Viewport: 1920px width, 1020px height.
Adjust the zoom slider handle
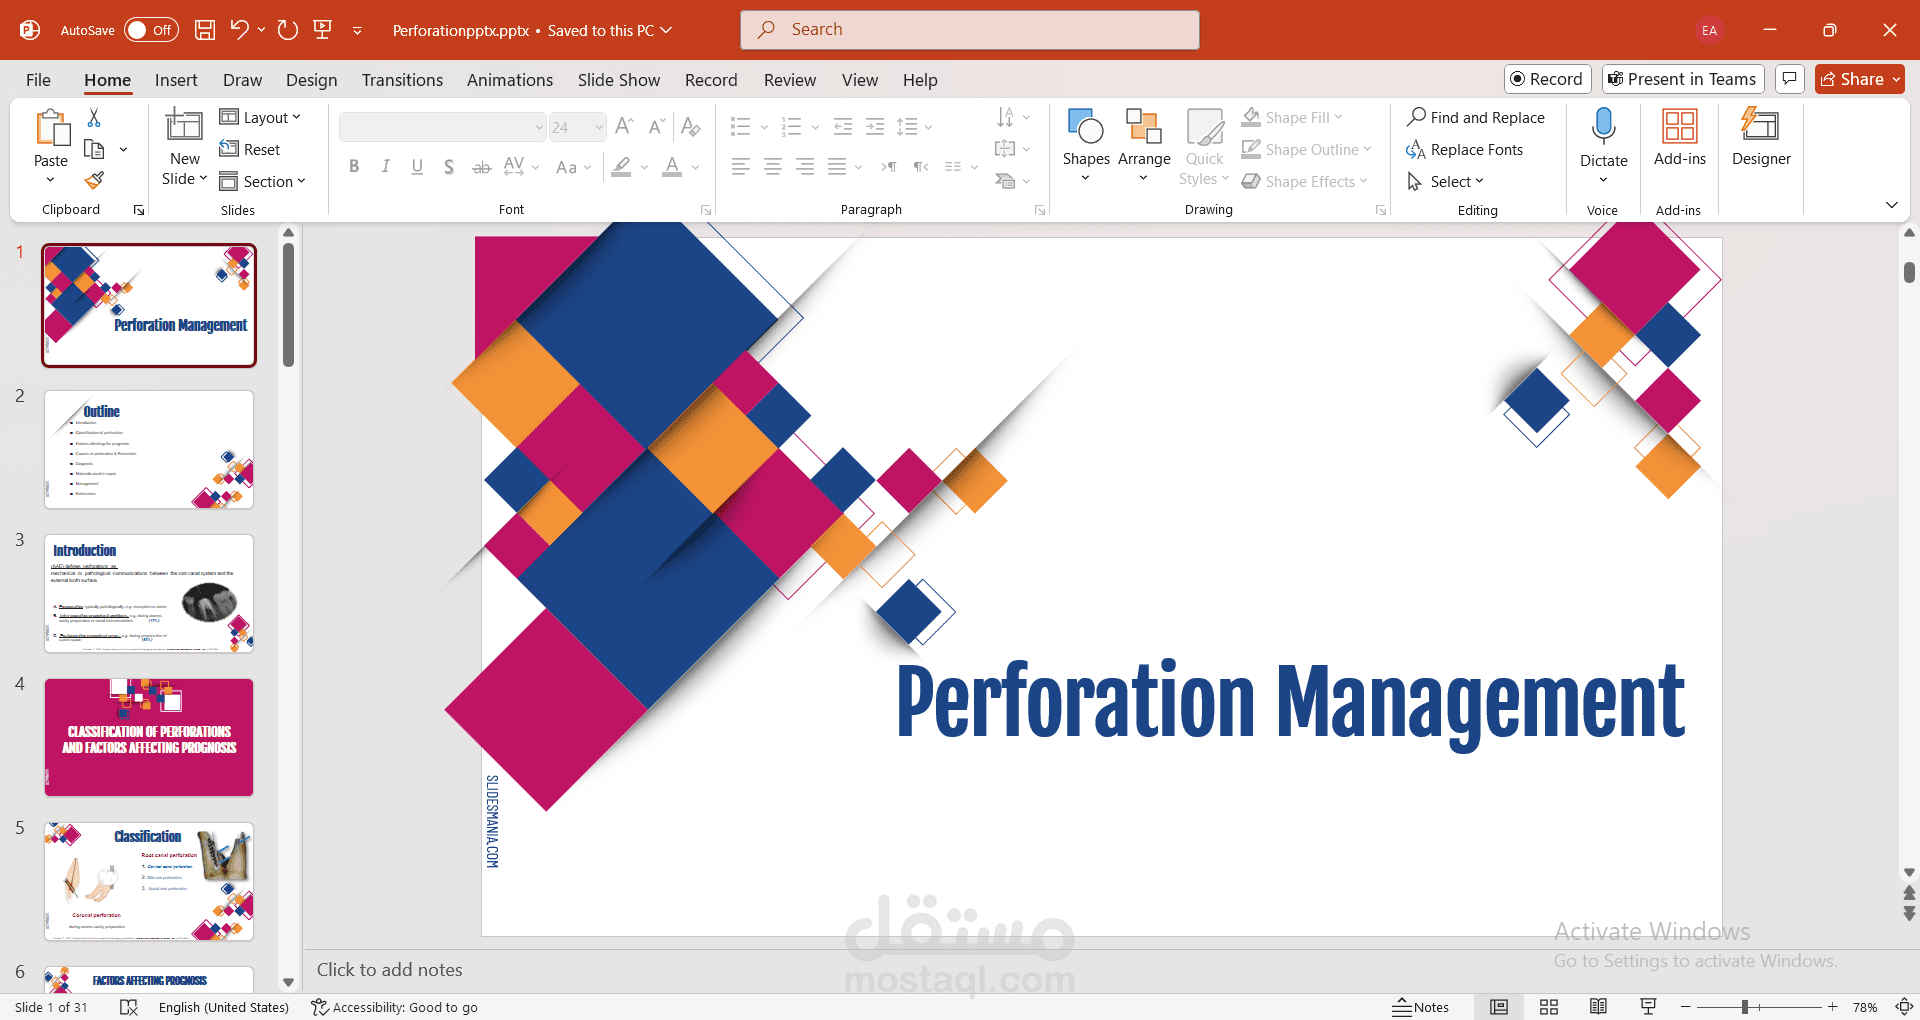tap(1744, 1007)
